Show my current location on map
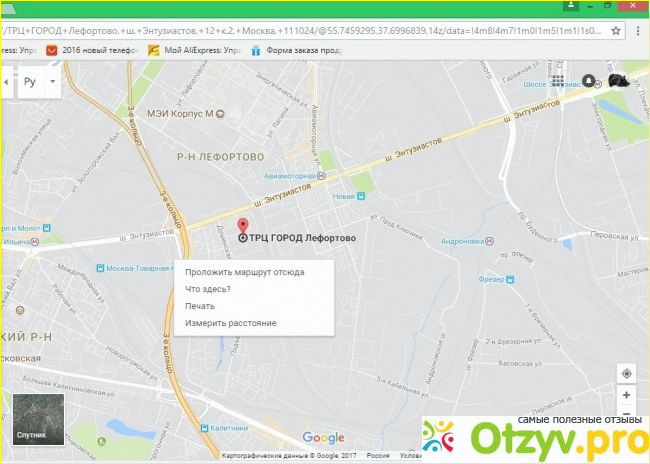650x464 pixels. tap(626, 374)
